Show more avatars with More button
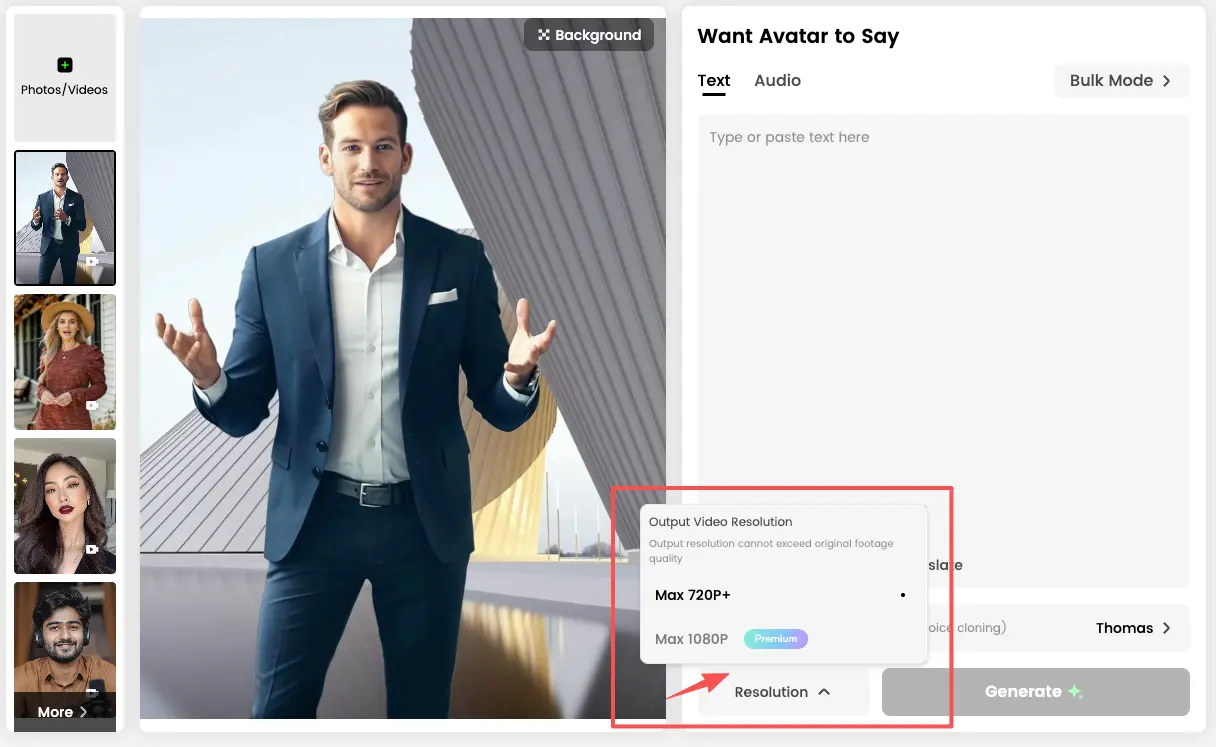The width and height of the screenshot is (1216, 747). click(x=64, y=712)
